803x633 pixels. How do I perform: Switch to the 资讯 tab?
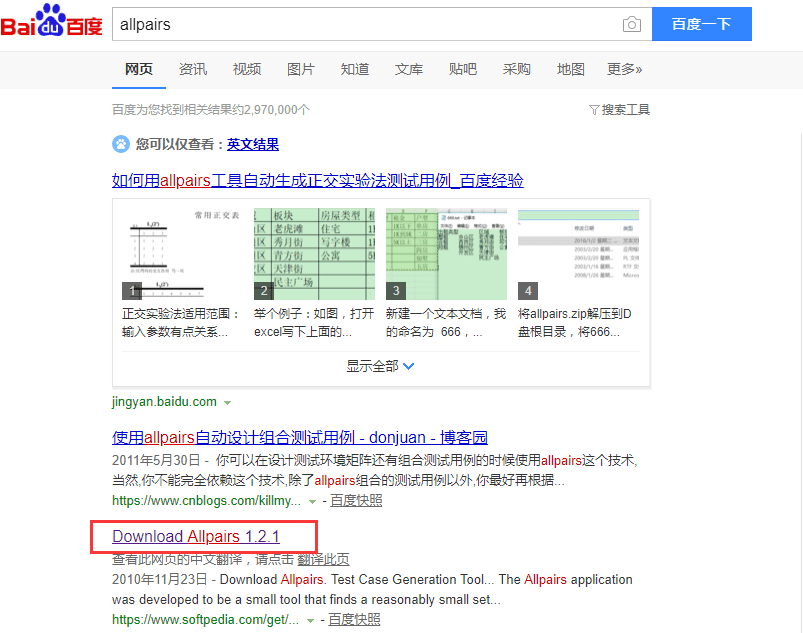(x=193, y=69)
